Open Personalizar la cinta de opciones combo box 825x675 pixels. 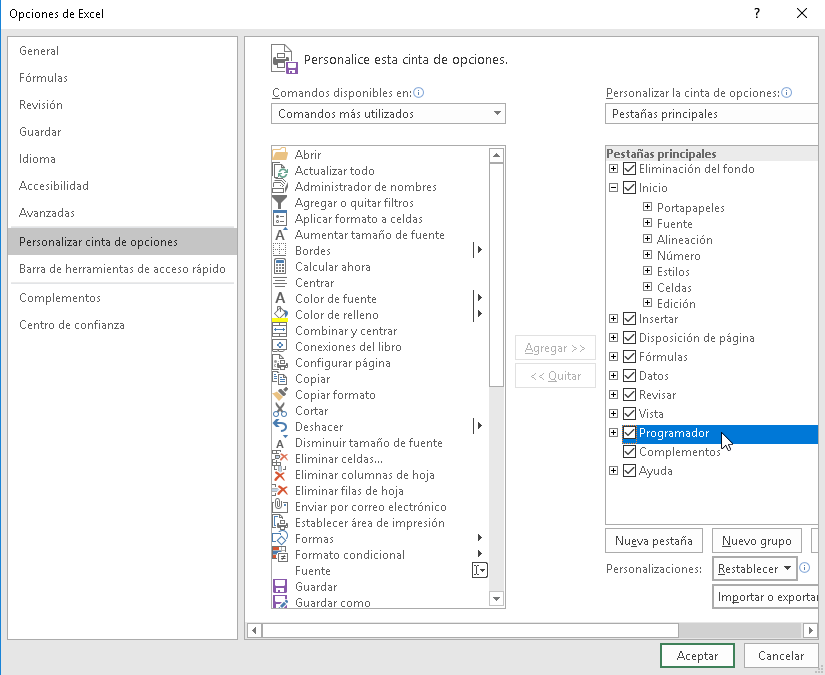tap(712, 114)
